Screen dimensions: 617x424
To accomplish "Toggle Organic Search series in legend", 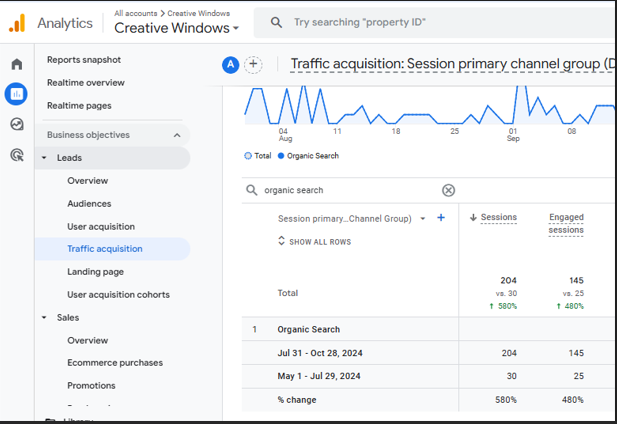I will point(308,156).
